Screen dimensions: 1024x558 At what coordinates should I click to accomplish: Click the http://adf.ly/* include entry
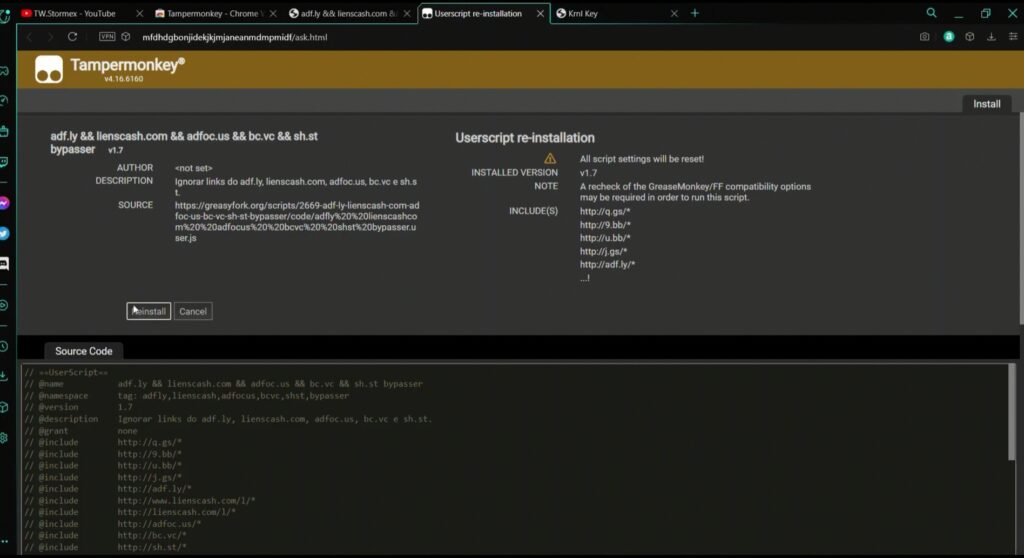(x=607, y=264)
